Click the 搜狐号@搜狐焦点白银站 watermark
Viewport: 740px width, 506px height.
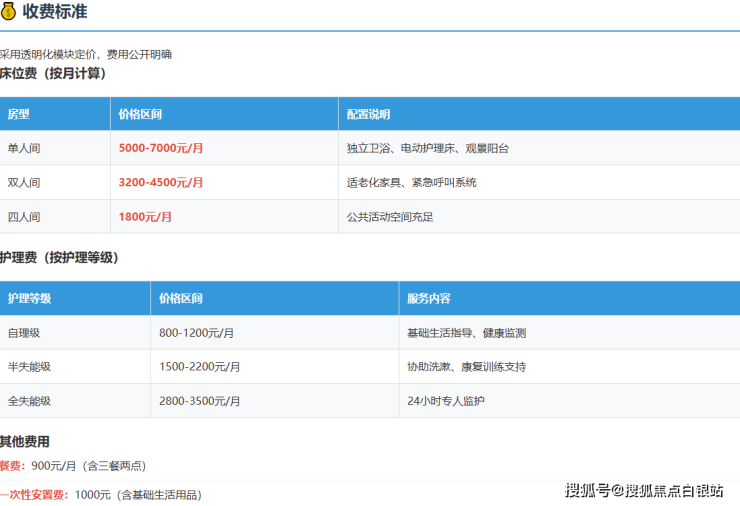pyautogui.click(x=644, y=489)
